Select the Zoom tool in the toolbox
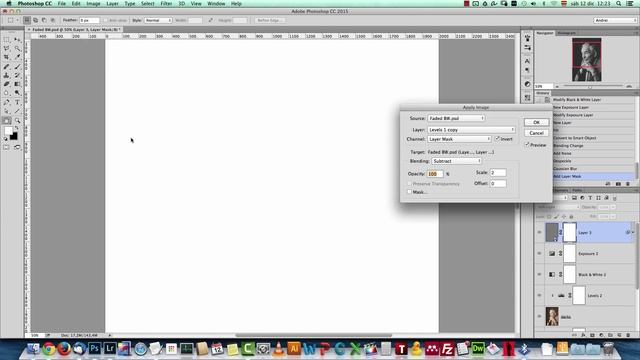The height and width of the screenshot is (360, 640). [x=18, y=120]
